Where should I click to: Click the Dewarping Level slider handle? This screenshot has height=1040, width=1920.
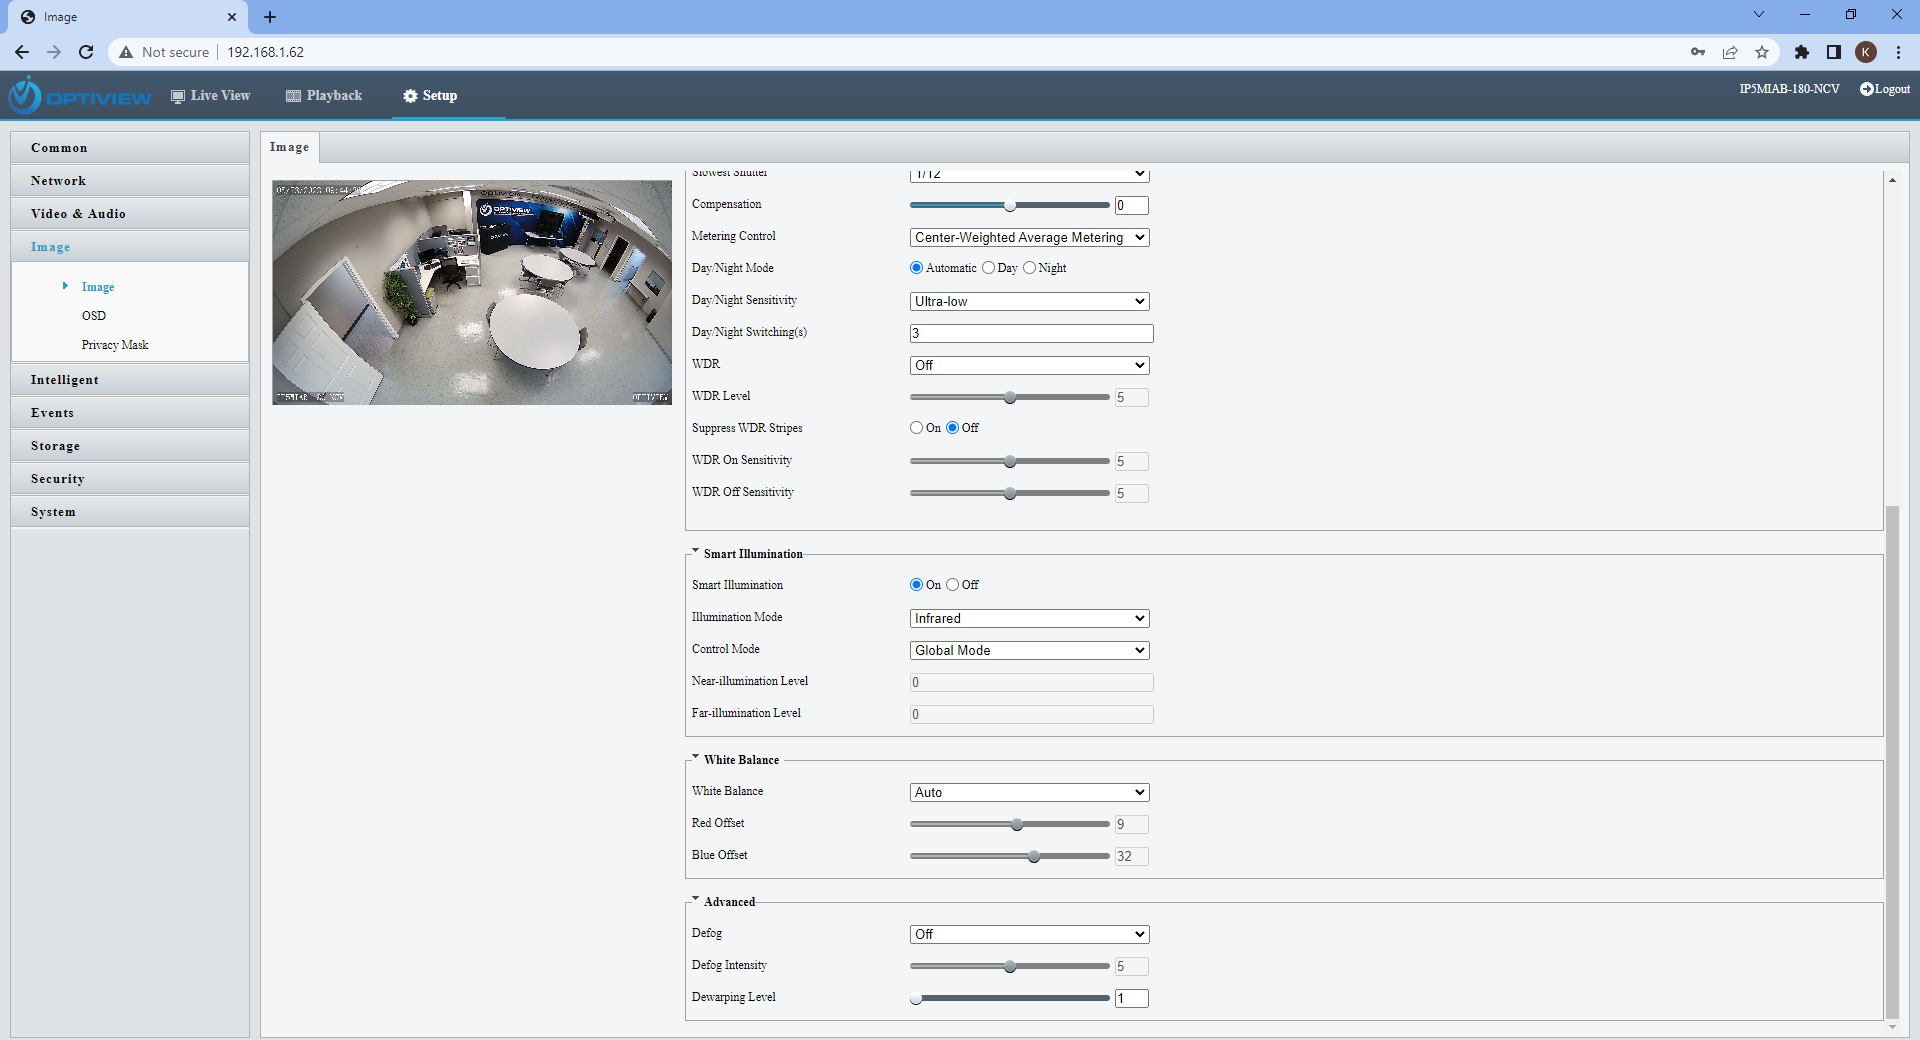pyautogui.click(x=916, y=998)
